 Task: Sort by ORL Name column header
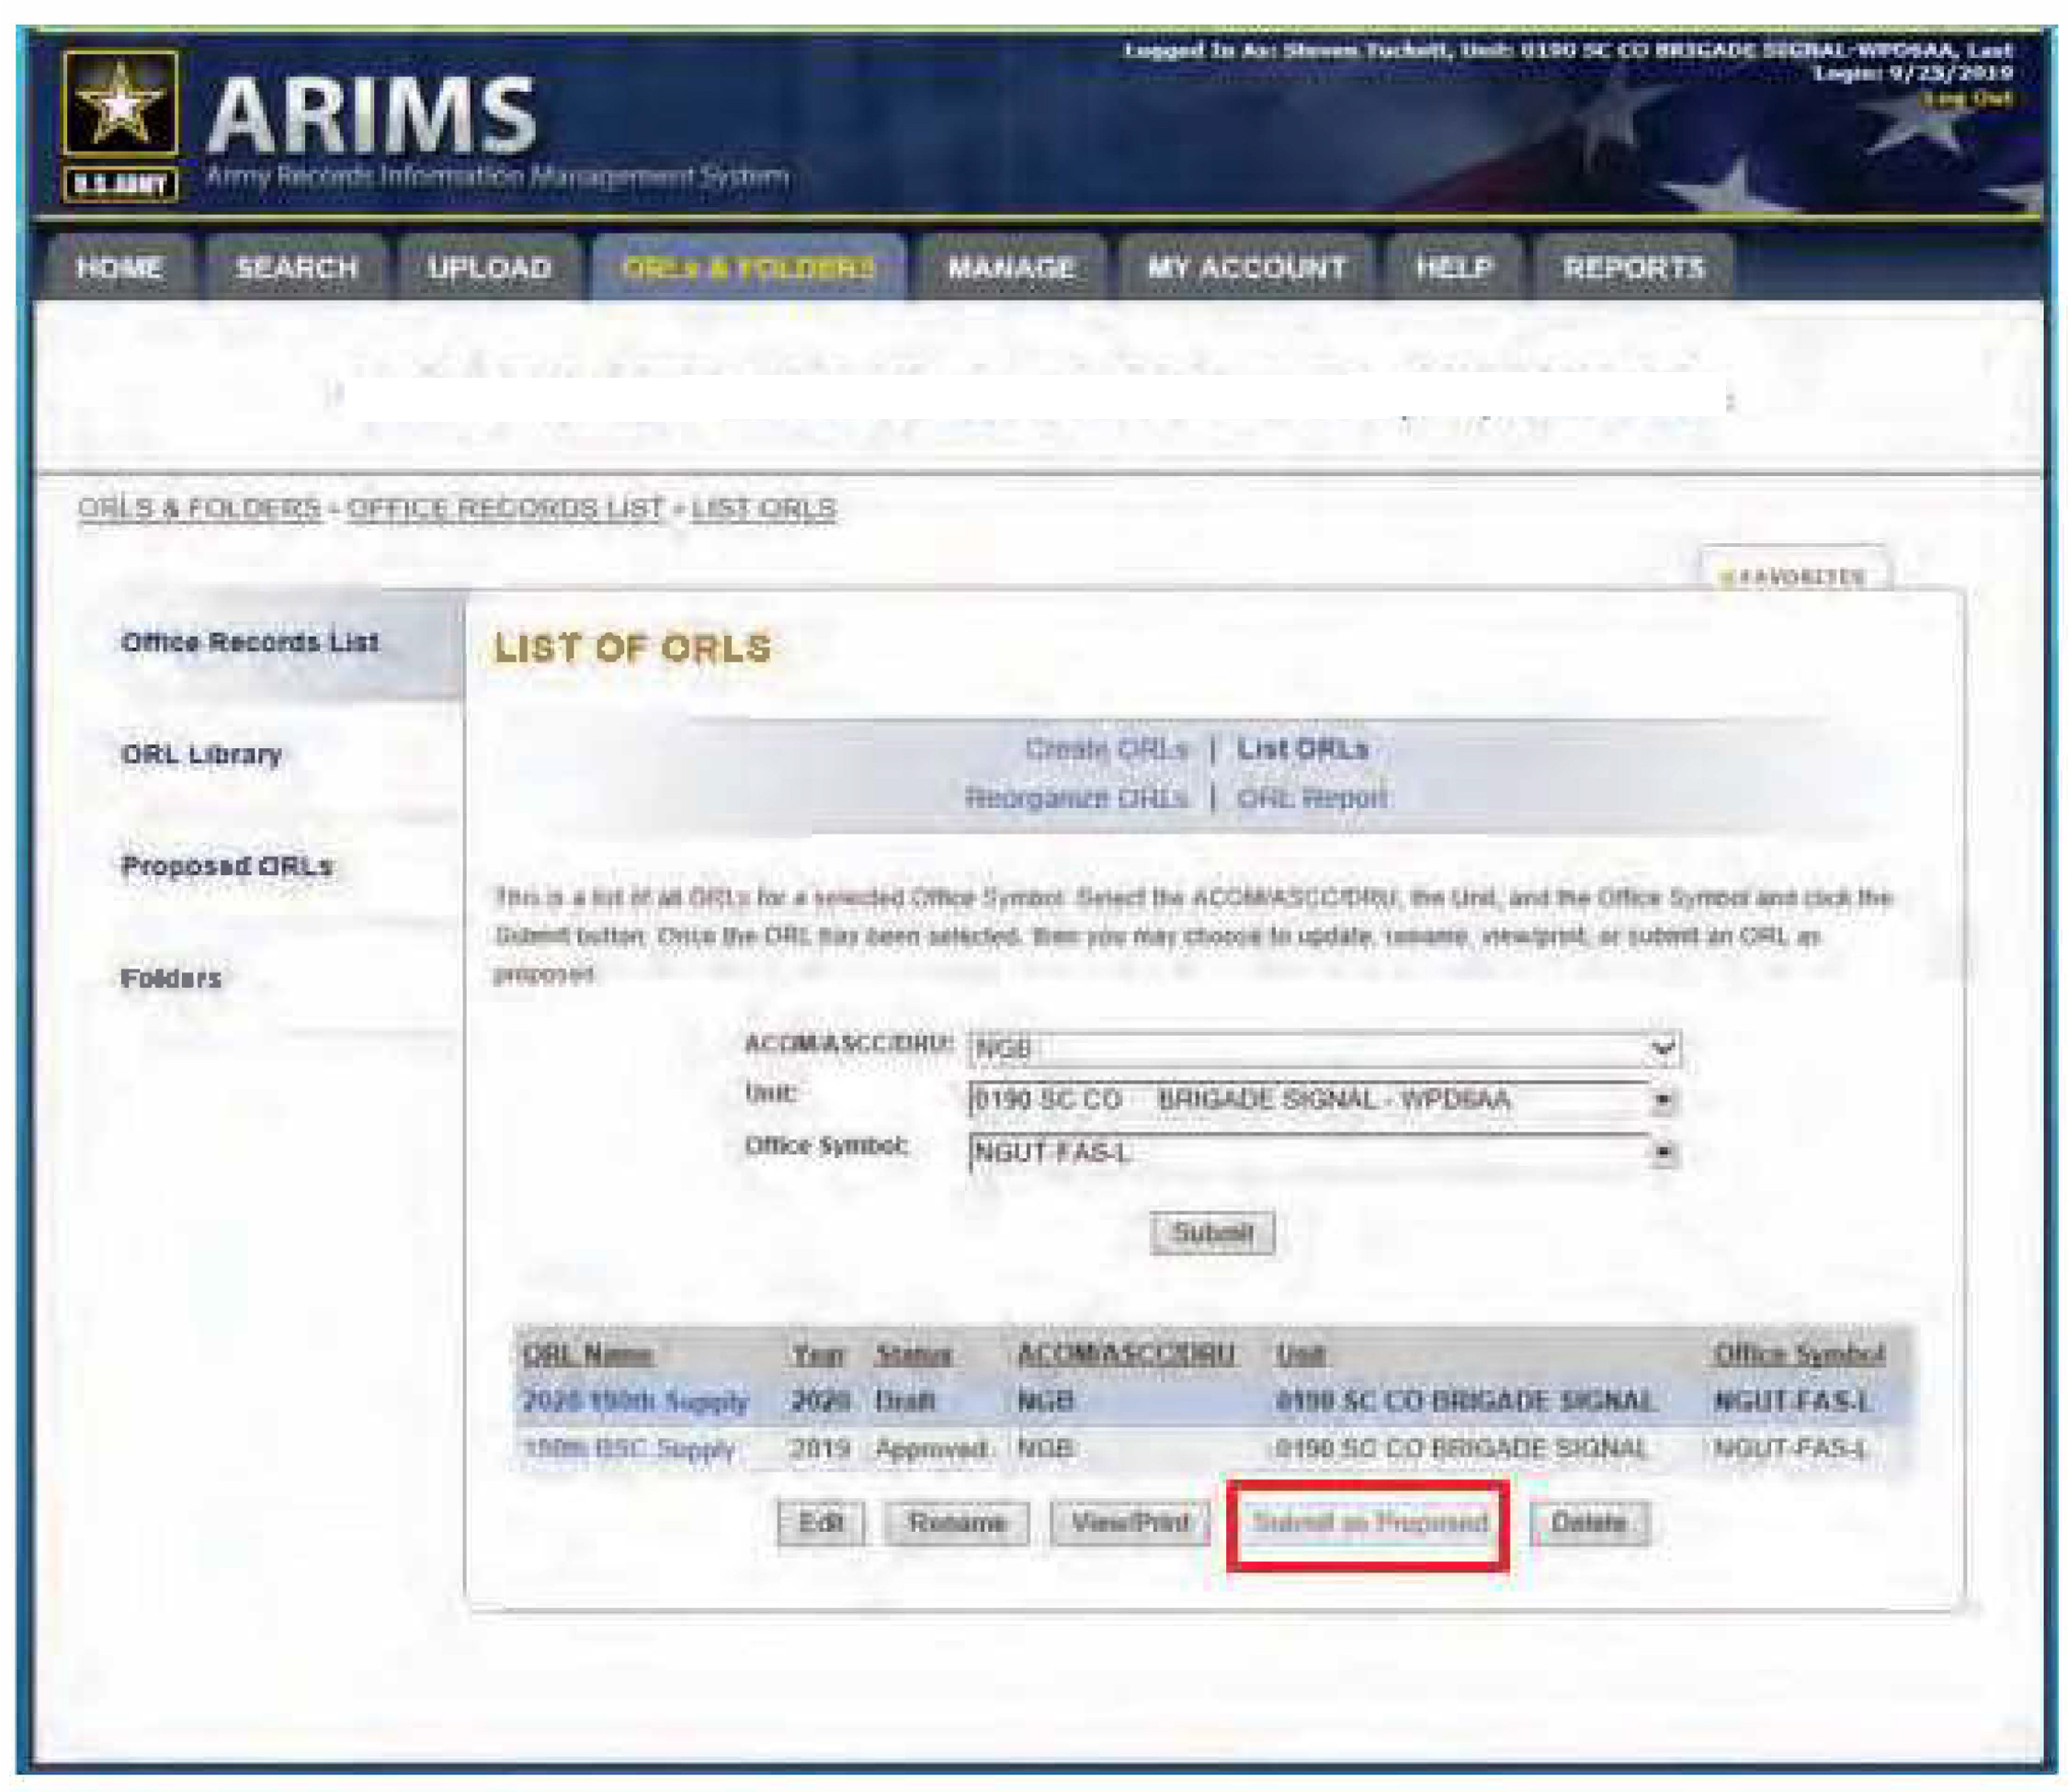tap(588, 1354)
